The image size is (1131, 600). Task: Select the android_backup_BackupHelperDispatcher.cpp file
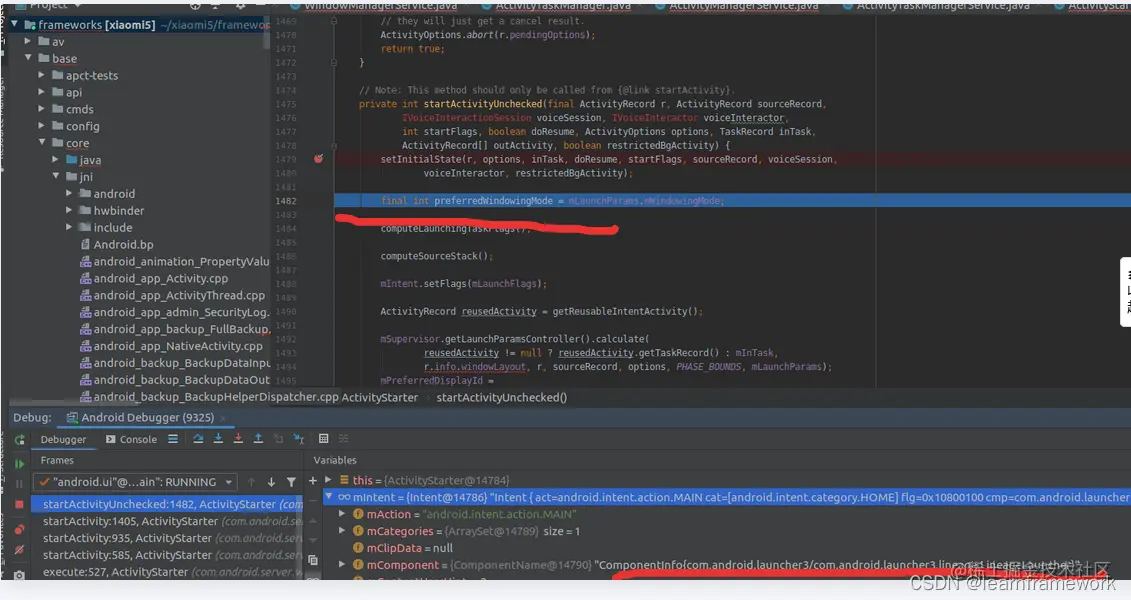click(x=209, y=397)
